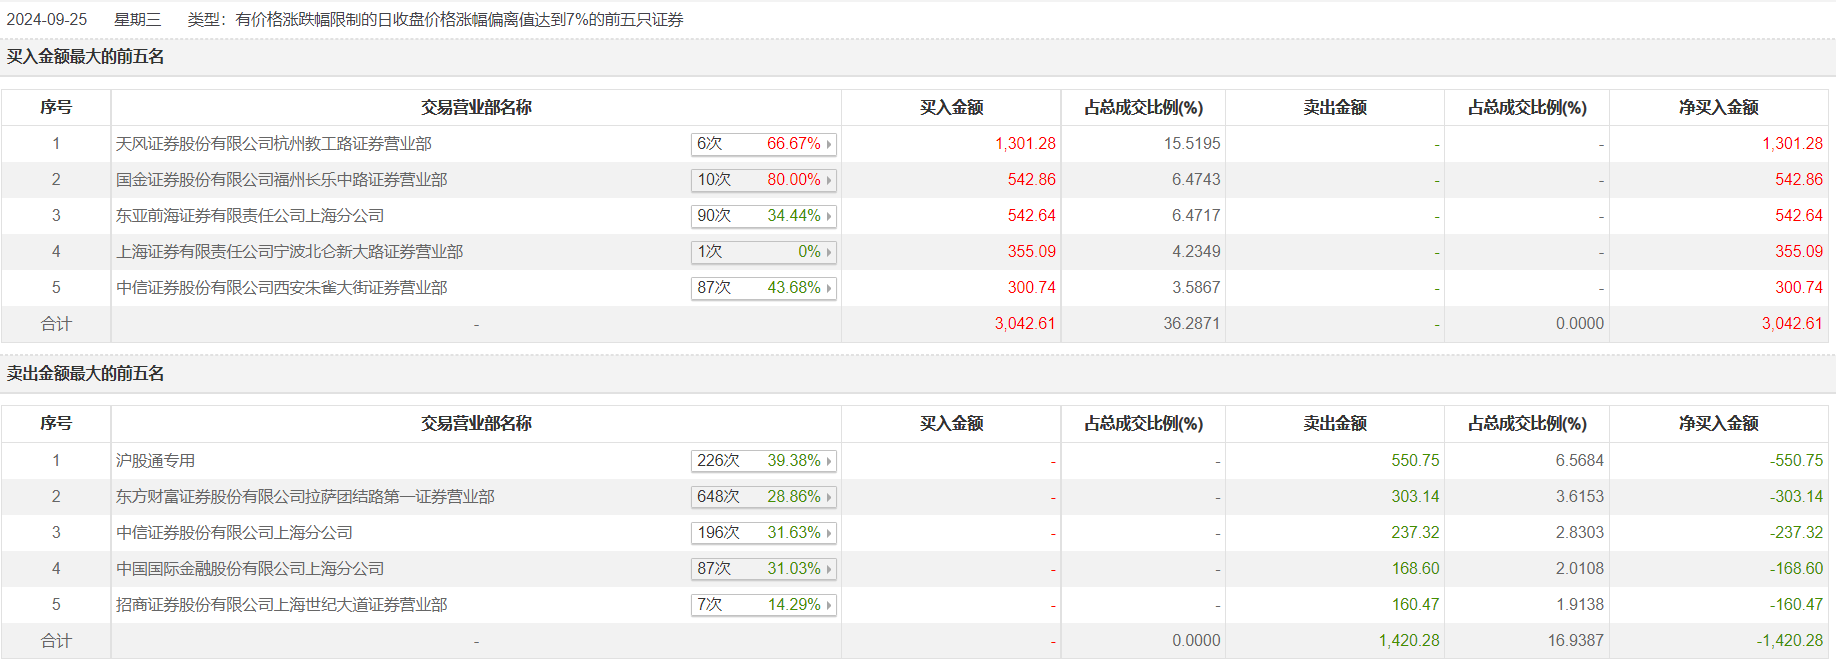
Task: Click 招商证券上海世纪大道证券营业部 link
Action: click(281, 605)
